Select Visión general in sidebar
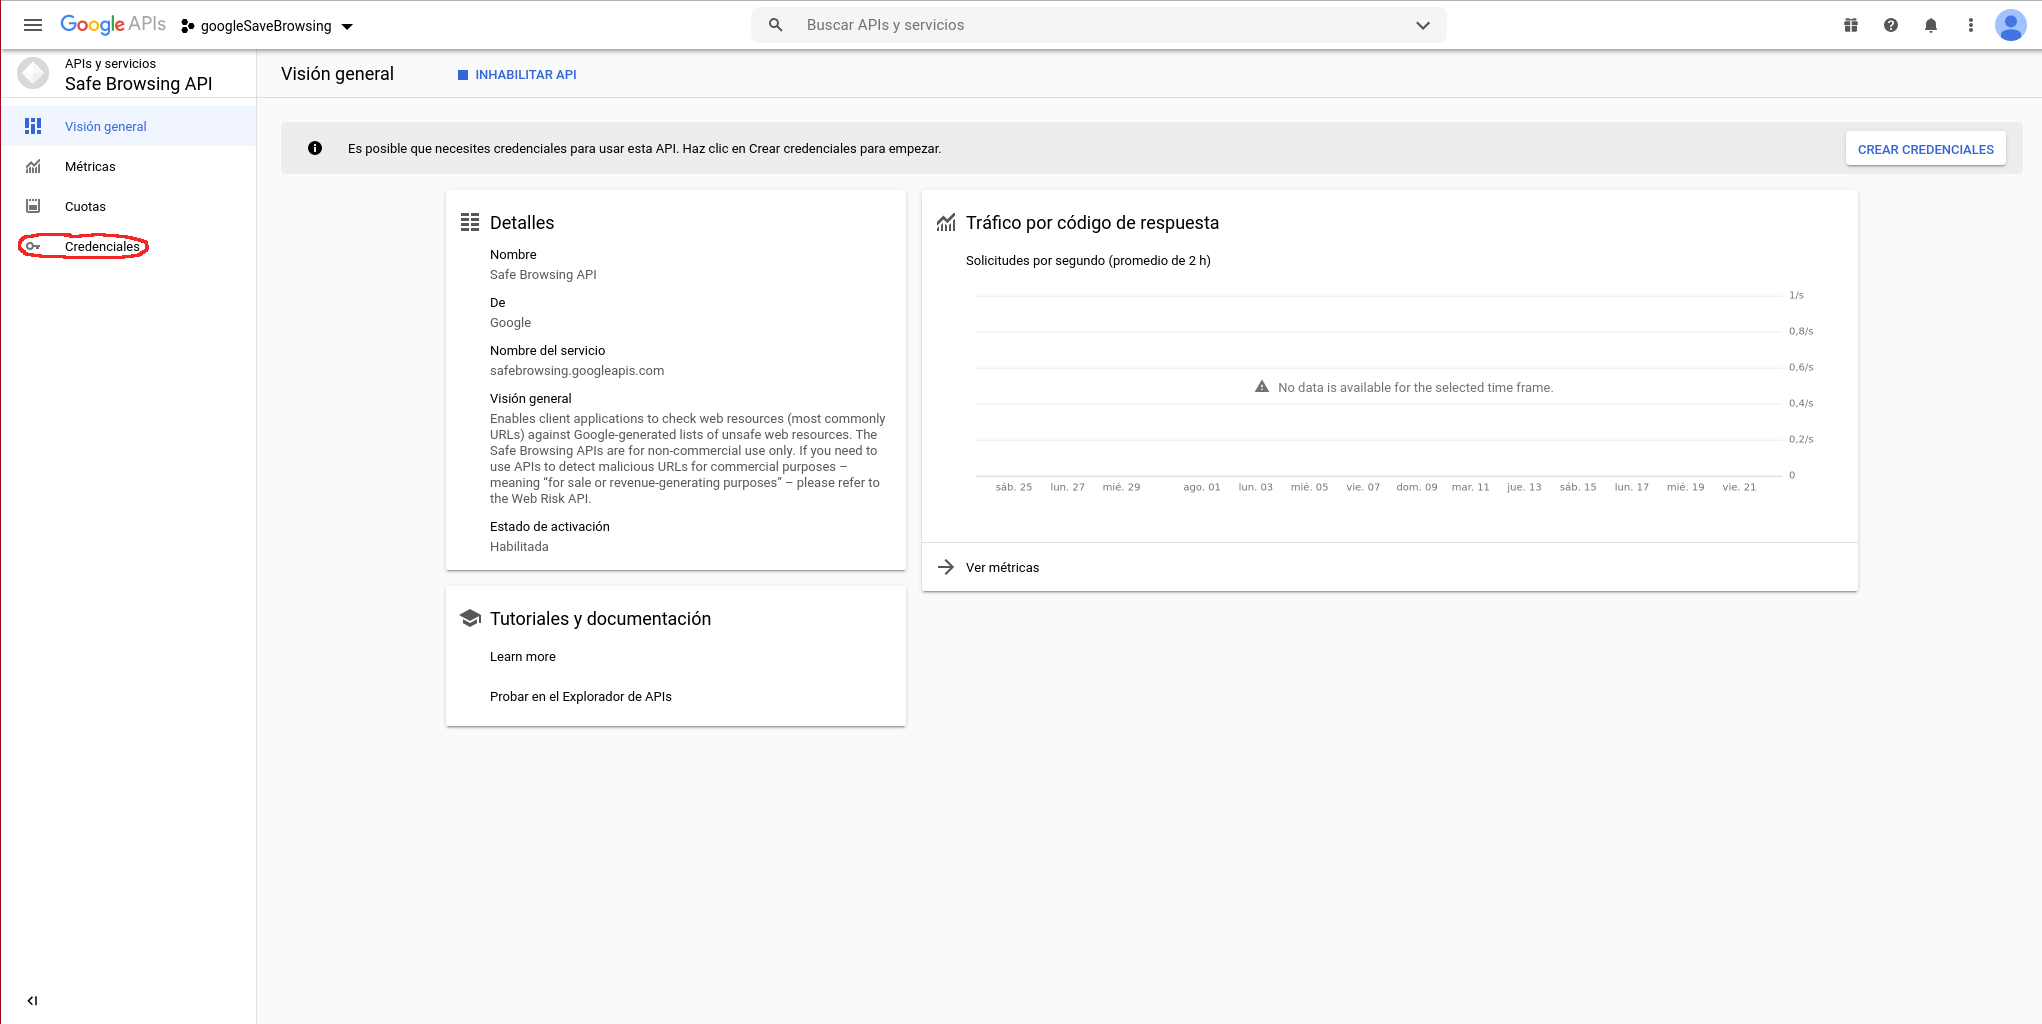2042x1024 pixels. pos(105,127)
